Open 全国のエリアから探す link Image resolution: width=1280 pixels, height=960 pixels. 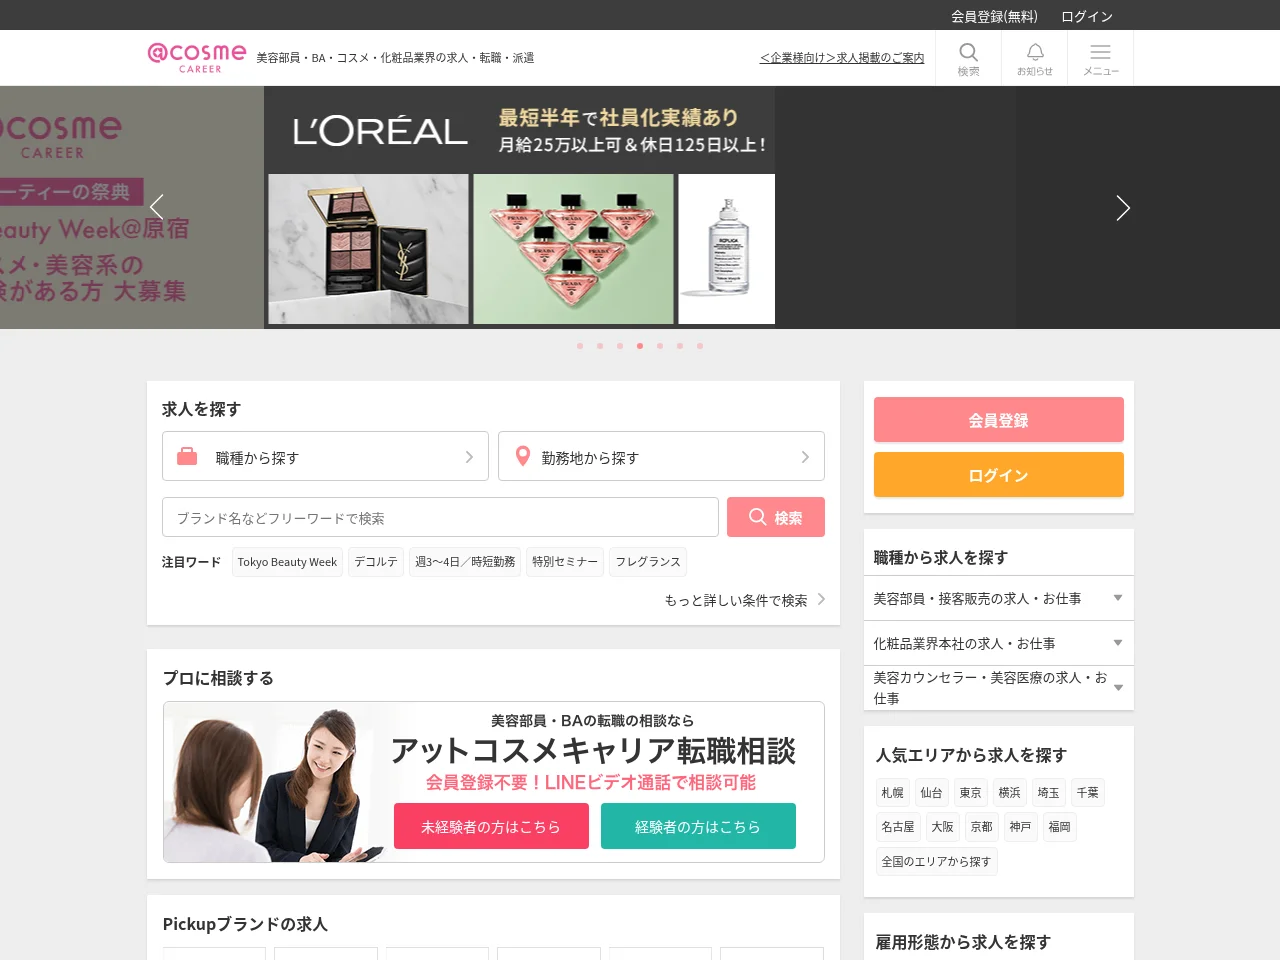[936, 861]
